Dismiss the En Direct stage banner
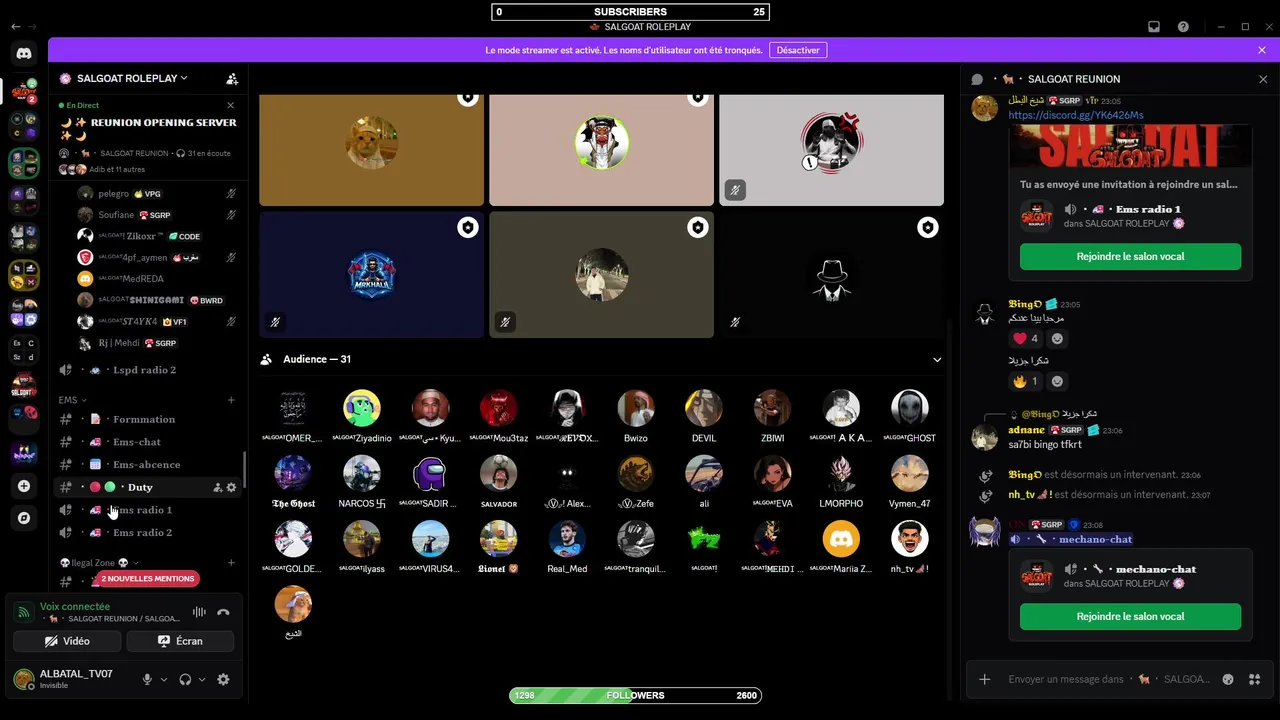 point(231,105)
